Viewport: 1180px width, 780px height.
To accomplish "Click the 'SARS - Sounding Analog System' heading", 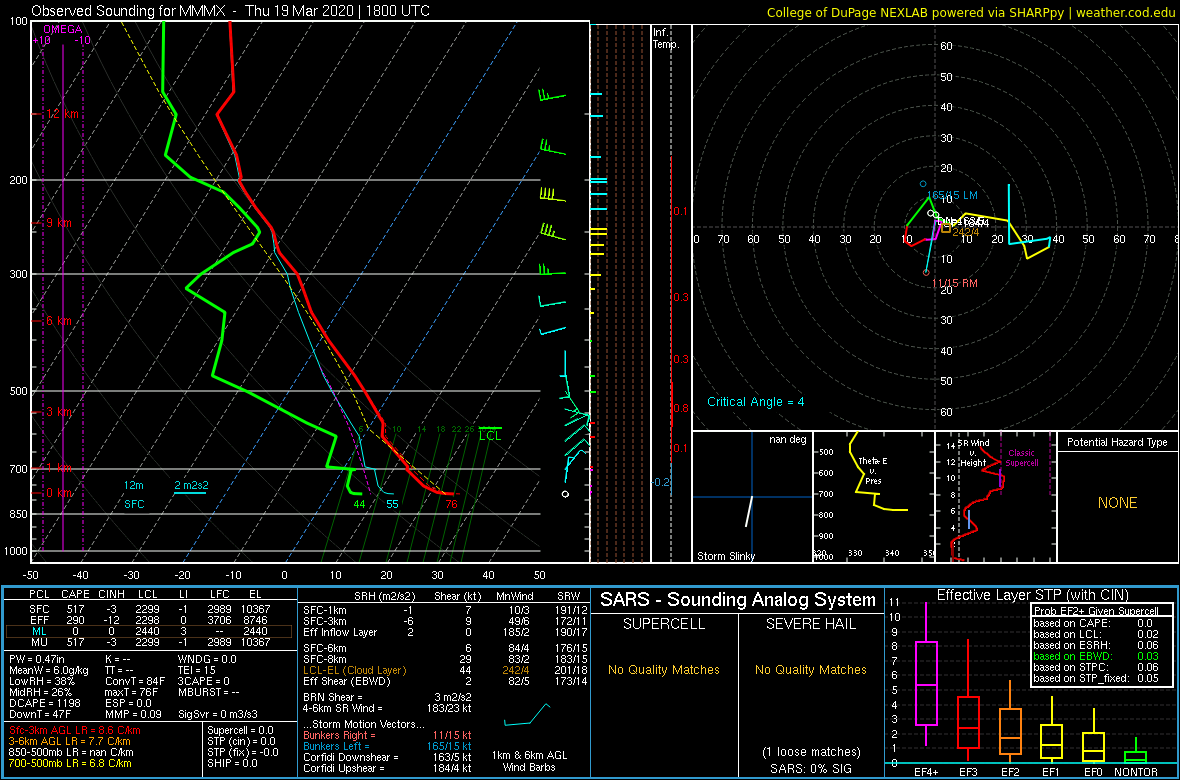I will pyautogui.click(x=738, y=600).
